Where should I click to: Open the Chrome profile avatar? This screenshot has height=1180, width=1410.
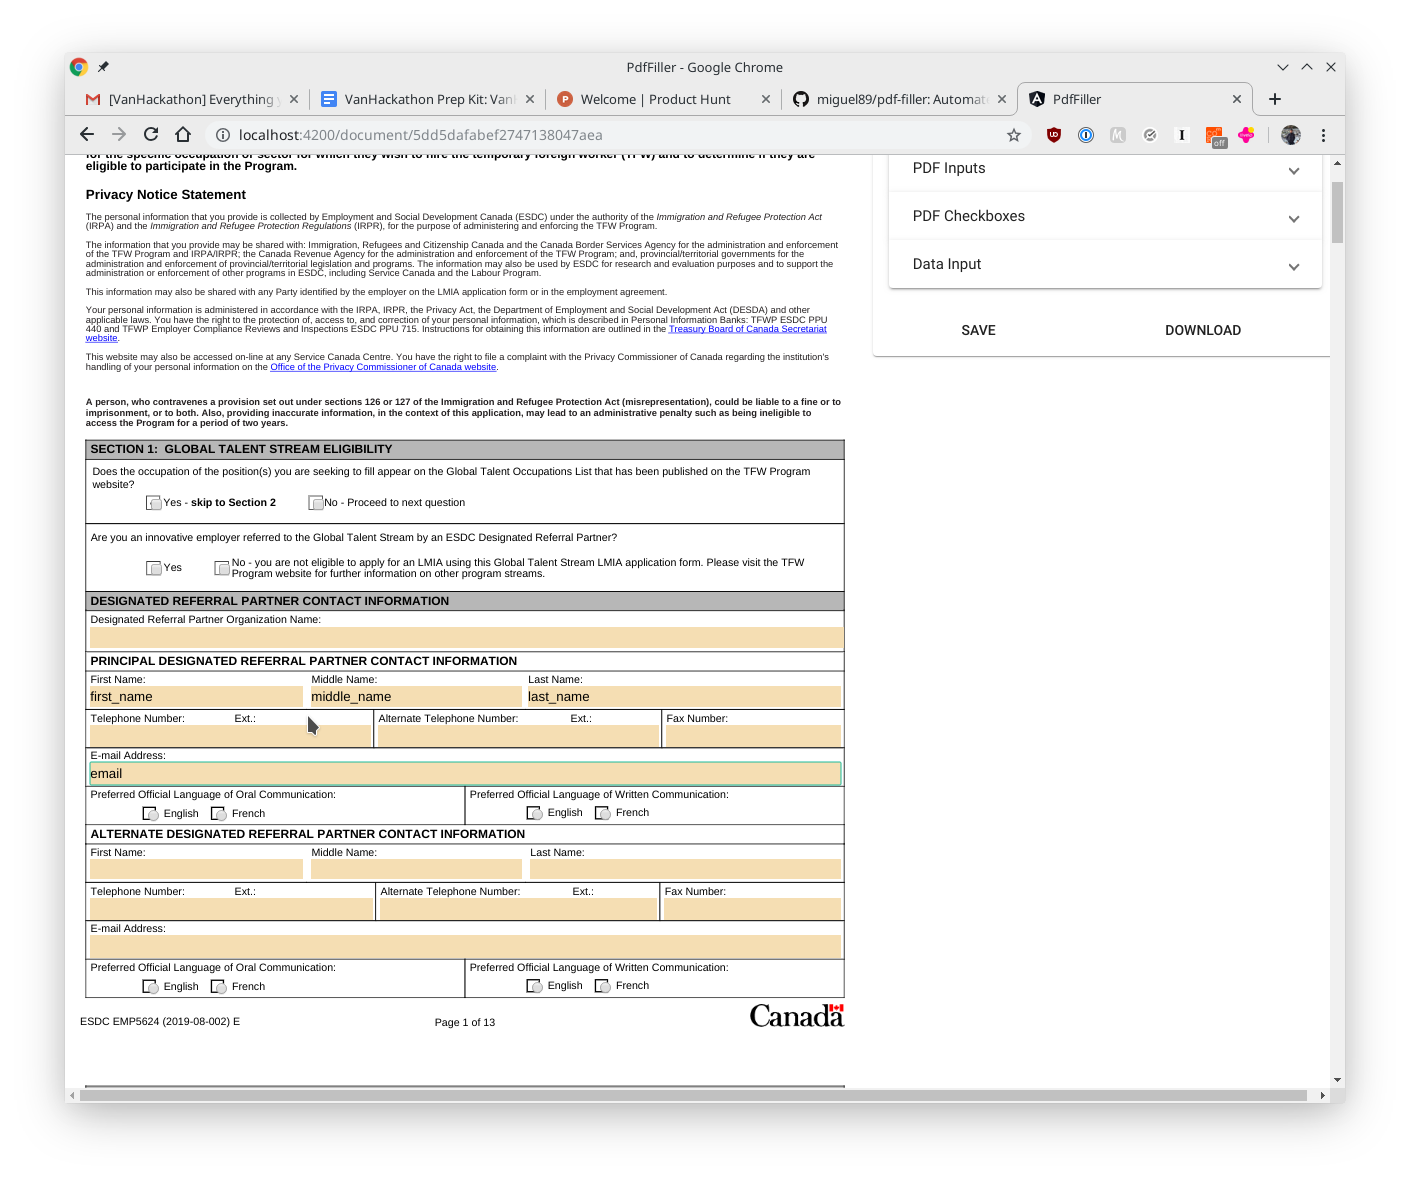pos(1291,135)
